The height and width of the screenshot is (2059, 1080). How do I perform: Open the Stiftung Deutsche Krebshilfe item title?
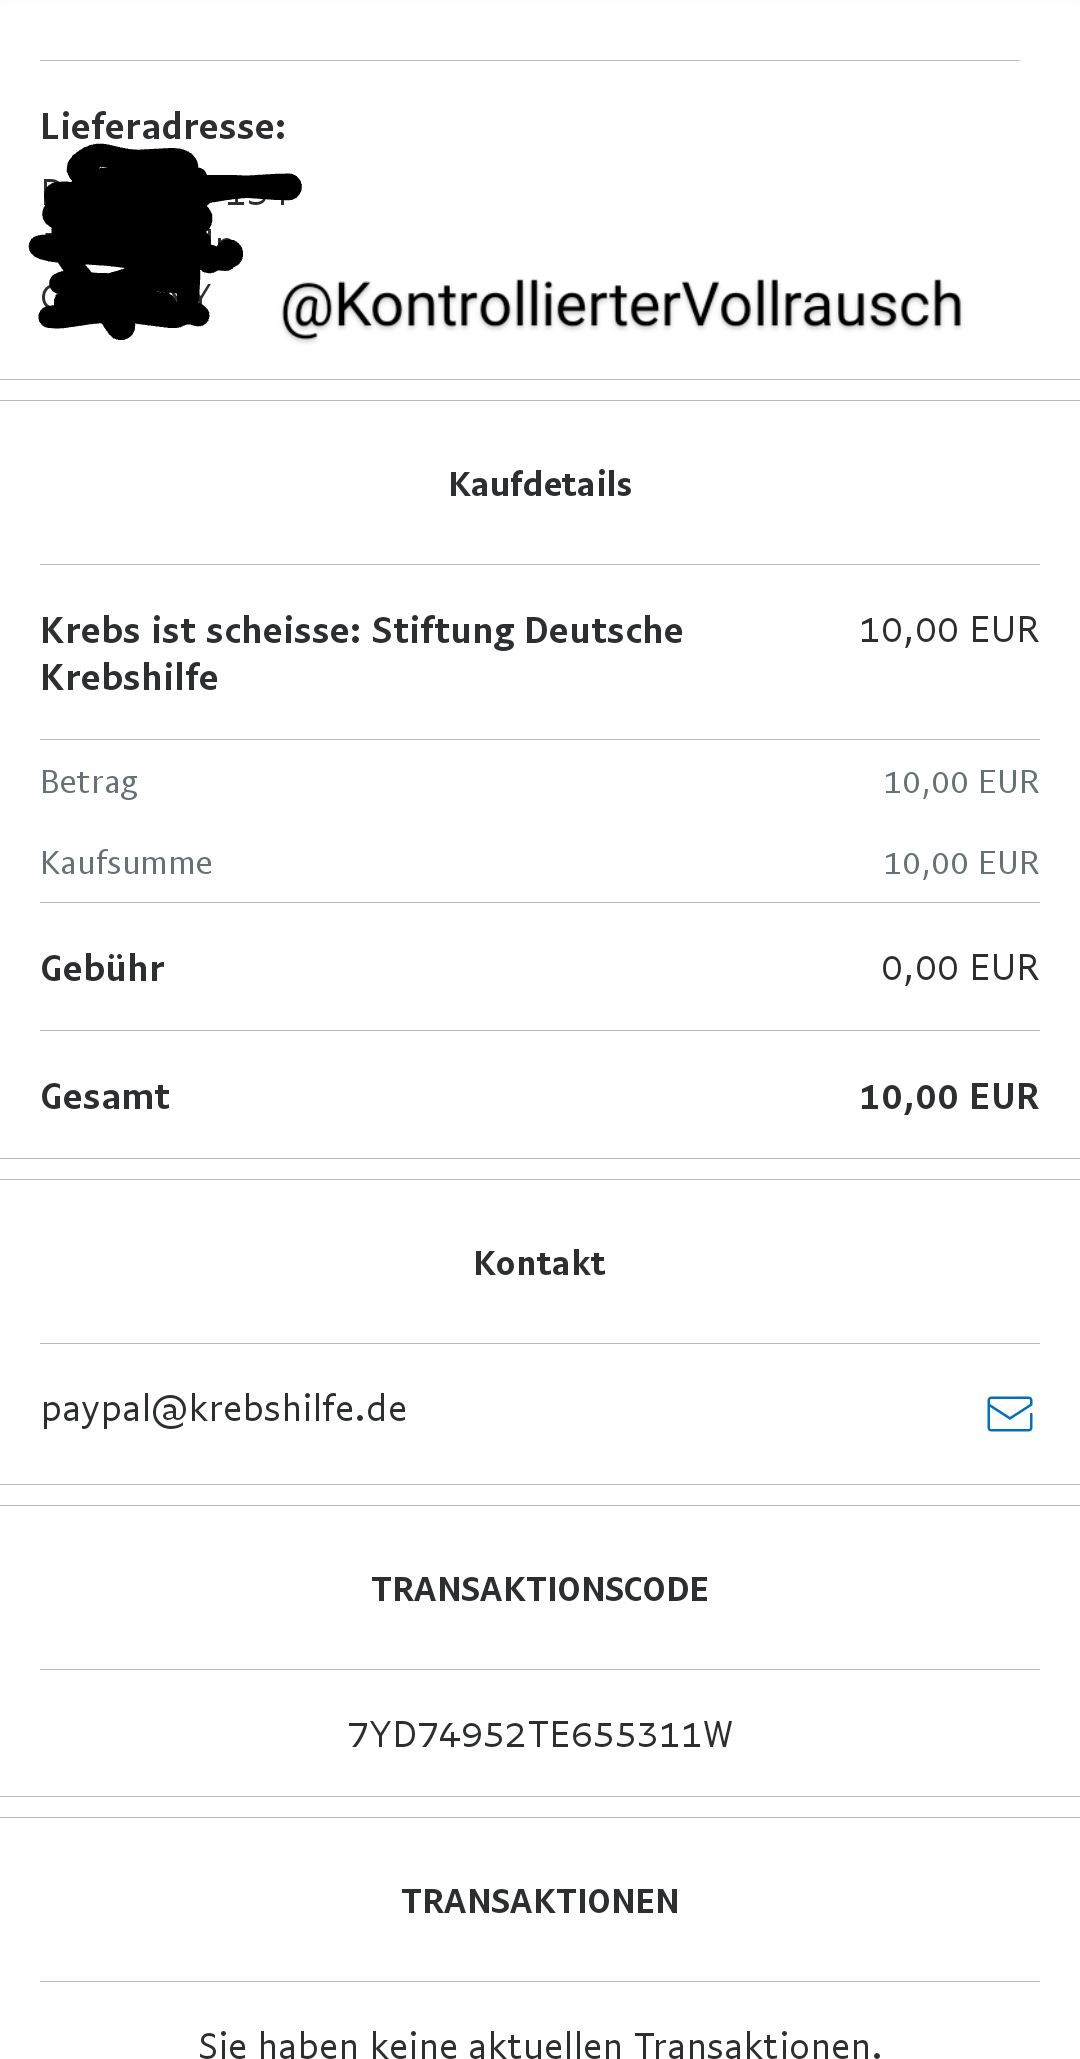(x=361, y=654)
